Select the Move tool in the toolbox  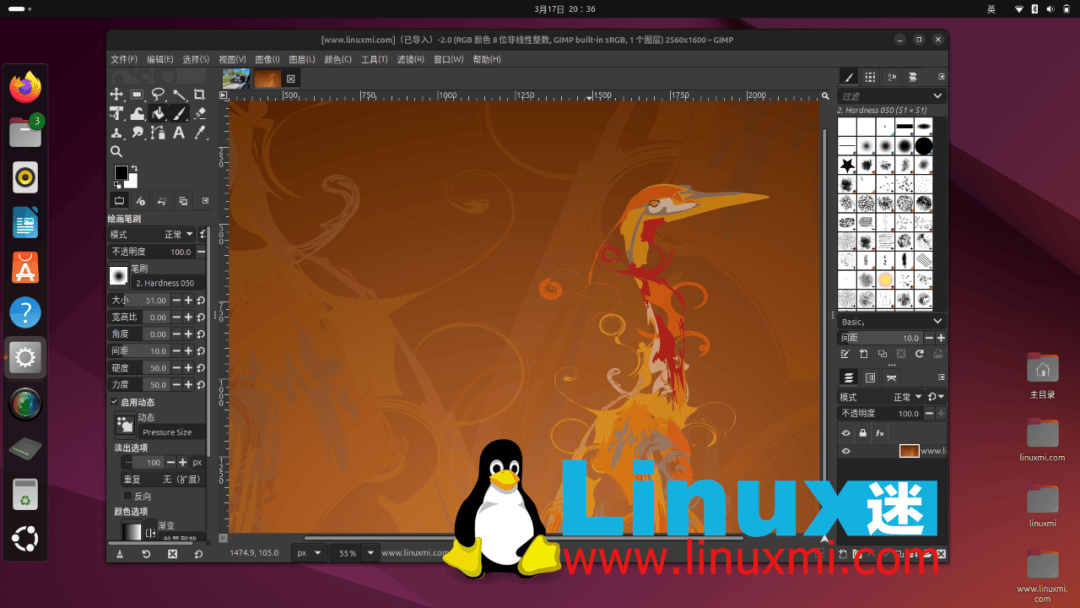click(116, 94)
